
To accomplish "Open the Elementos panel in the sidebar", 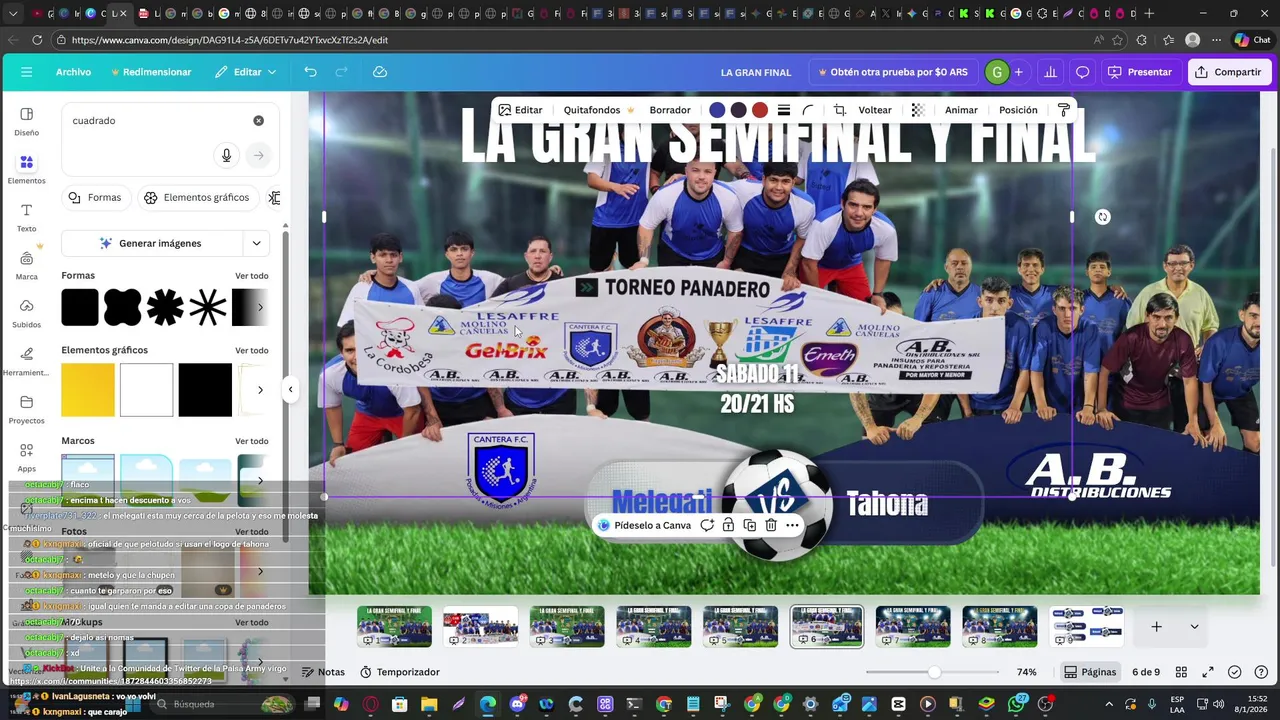I will pos(26,169).
